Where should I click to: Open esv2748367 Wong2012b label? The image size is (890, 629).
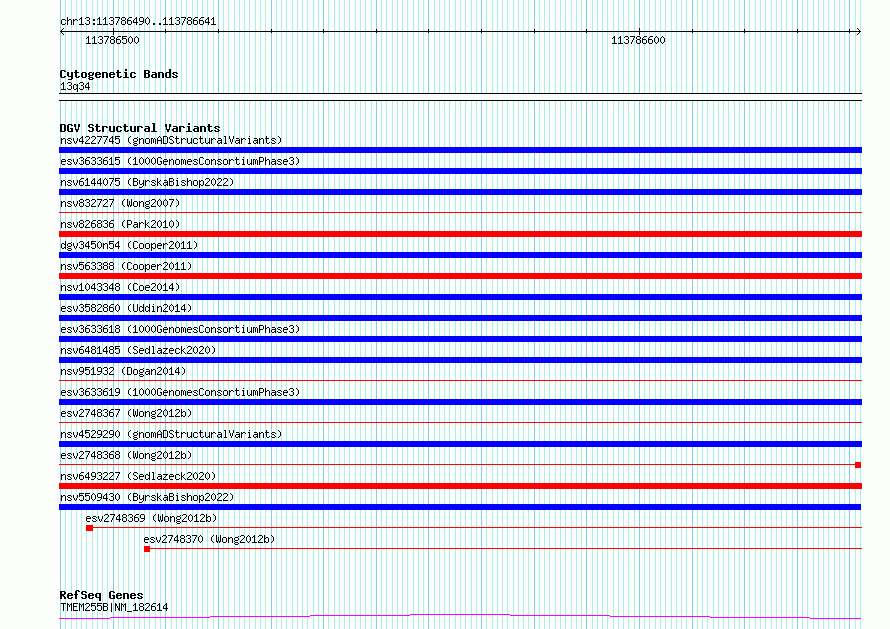click(126, 413)
